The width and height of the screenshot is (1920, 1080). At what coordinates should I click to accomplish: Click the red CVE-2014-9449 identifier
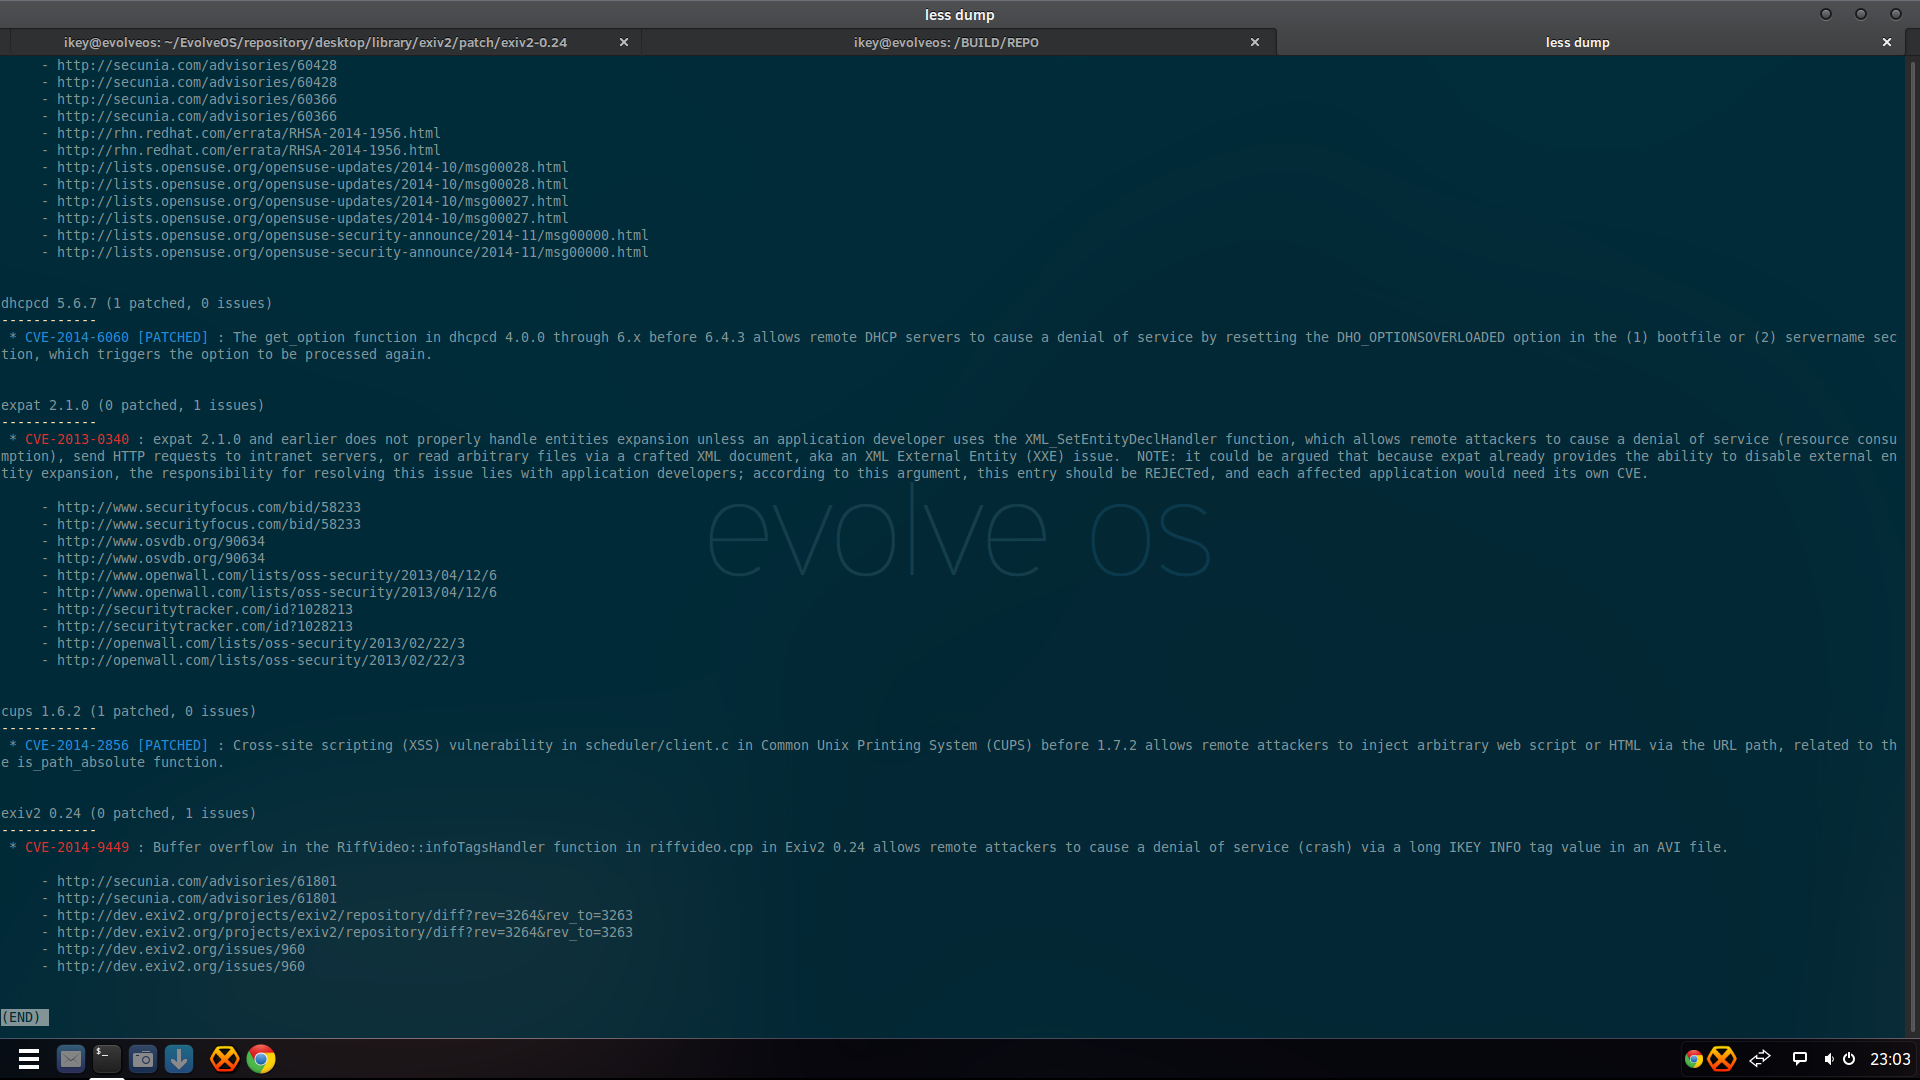[77, 847]
